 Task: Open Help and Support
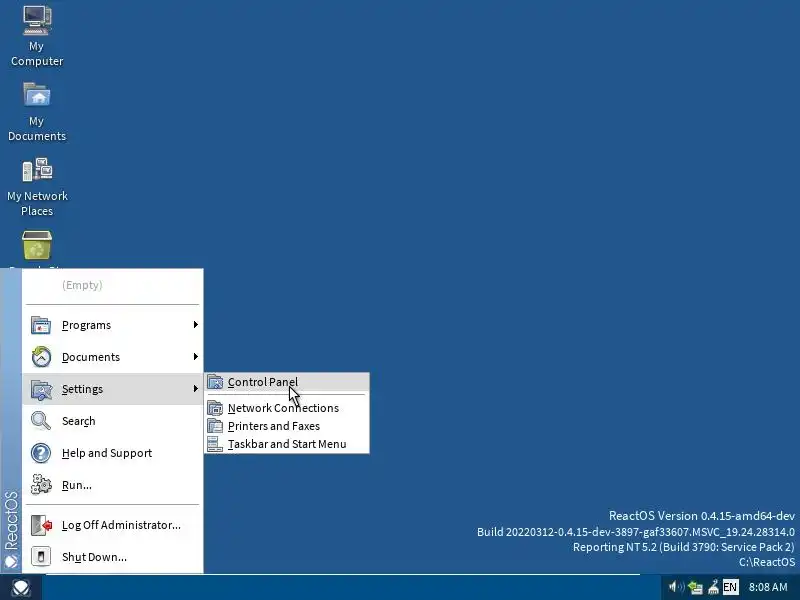pos(113,453)
